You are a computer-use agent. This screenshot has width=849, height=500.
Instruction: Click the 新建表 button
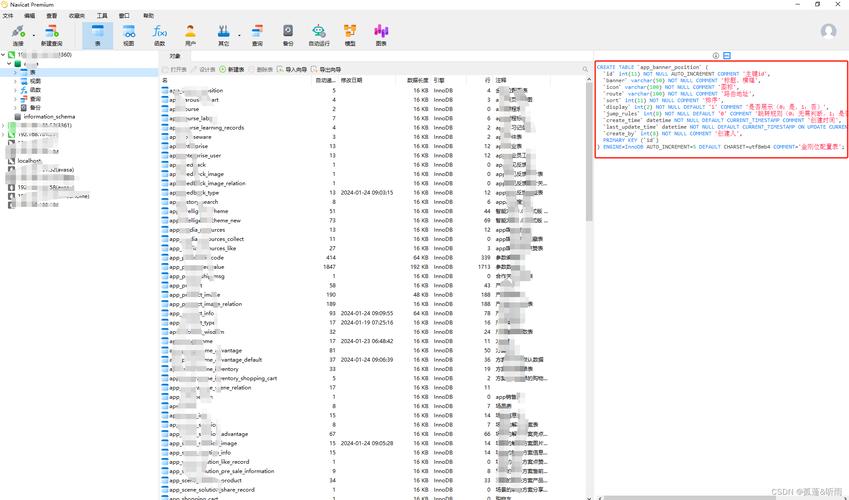(232, 69)
